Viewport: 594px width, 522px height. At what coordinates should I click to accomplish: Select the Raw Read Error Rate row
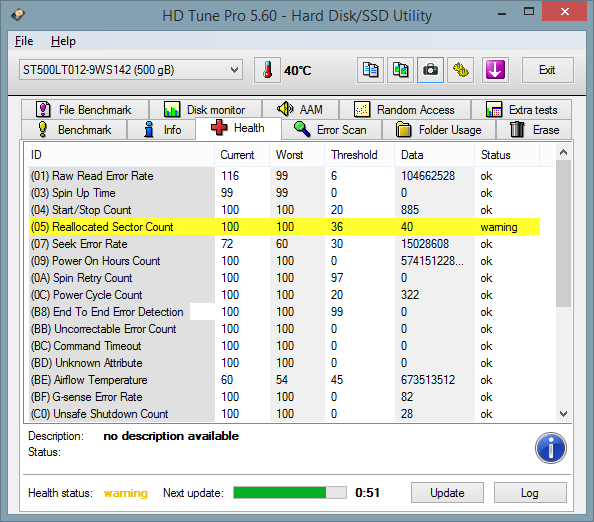point(284,176)
